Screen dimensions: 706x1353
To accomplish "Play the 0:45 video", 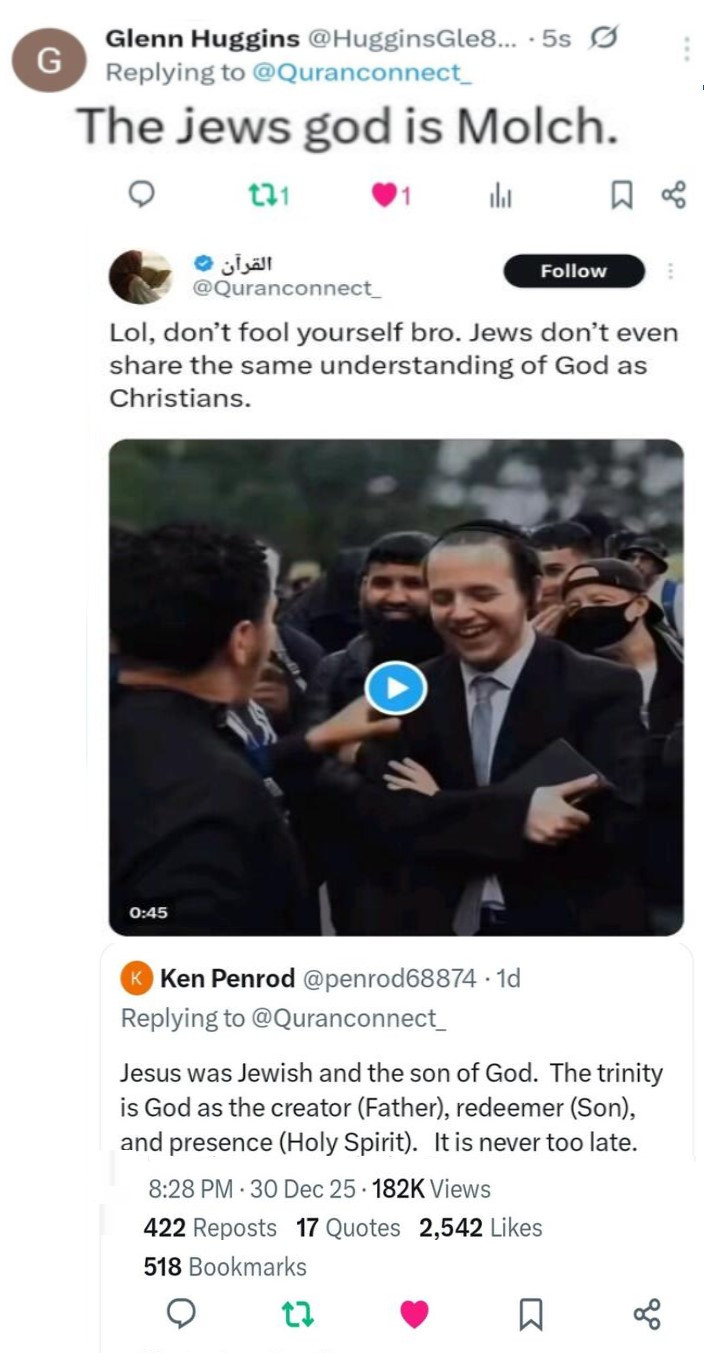I will (395, 688).
